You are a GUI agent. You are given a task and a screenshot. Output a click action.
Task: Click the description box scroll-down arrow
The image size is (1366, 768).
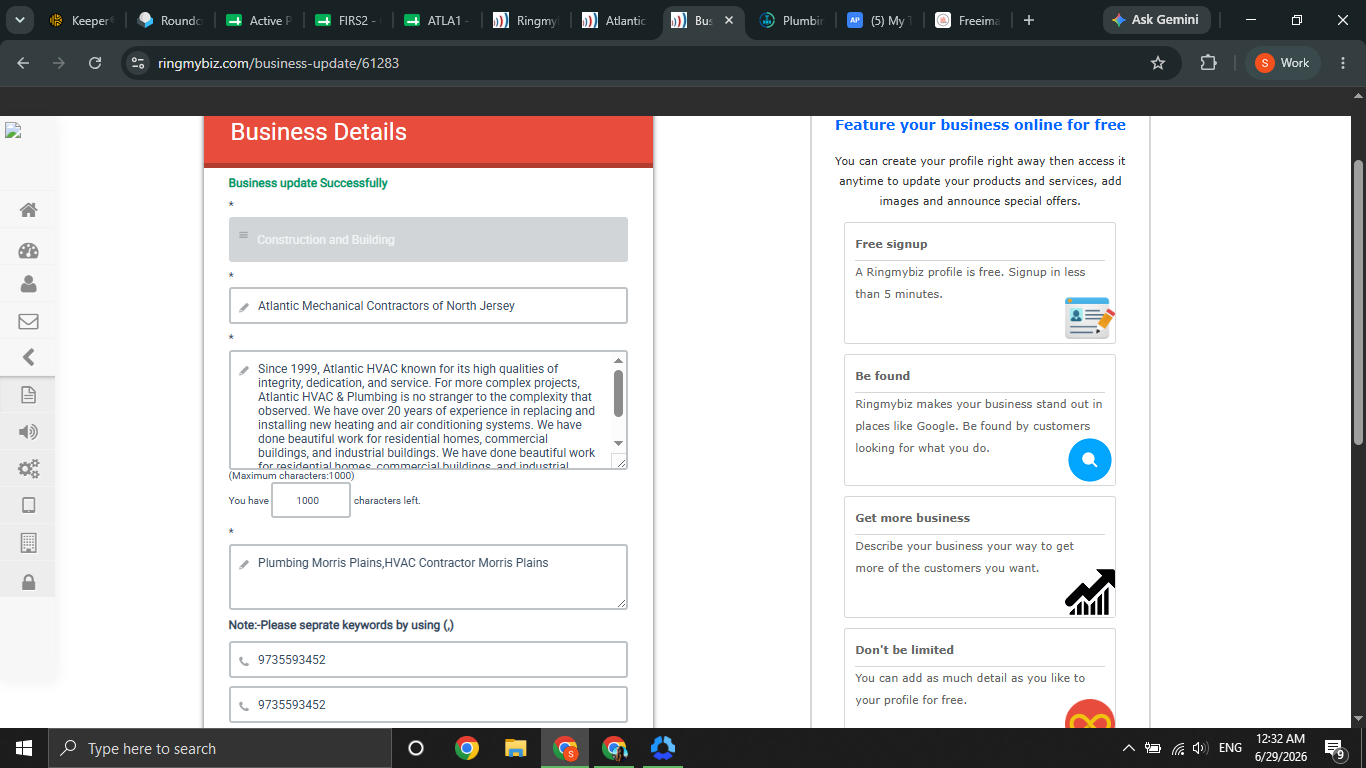click(618, 443)
